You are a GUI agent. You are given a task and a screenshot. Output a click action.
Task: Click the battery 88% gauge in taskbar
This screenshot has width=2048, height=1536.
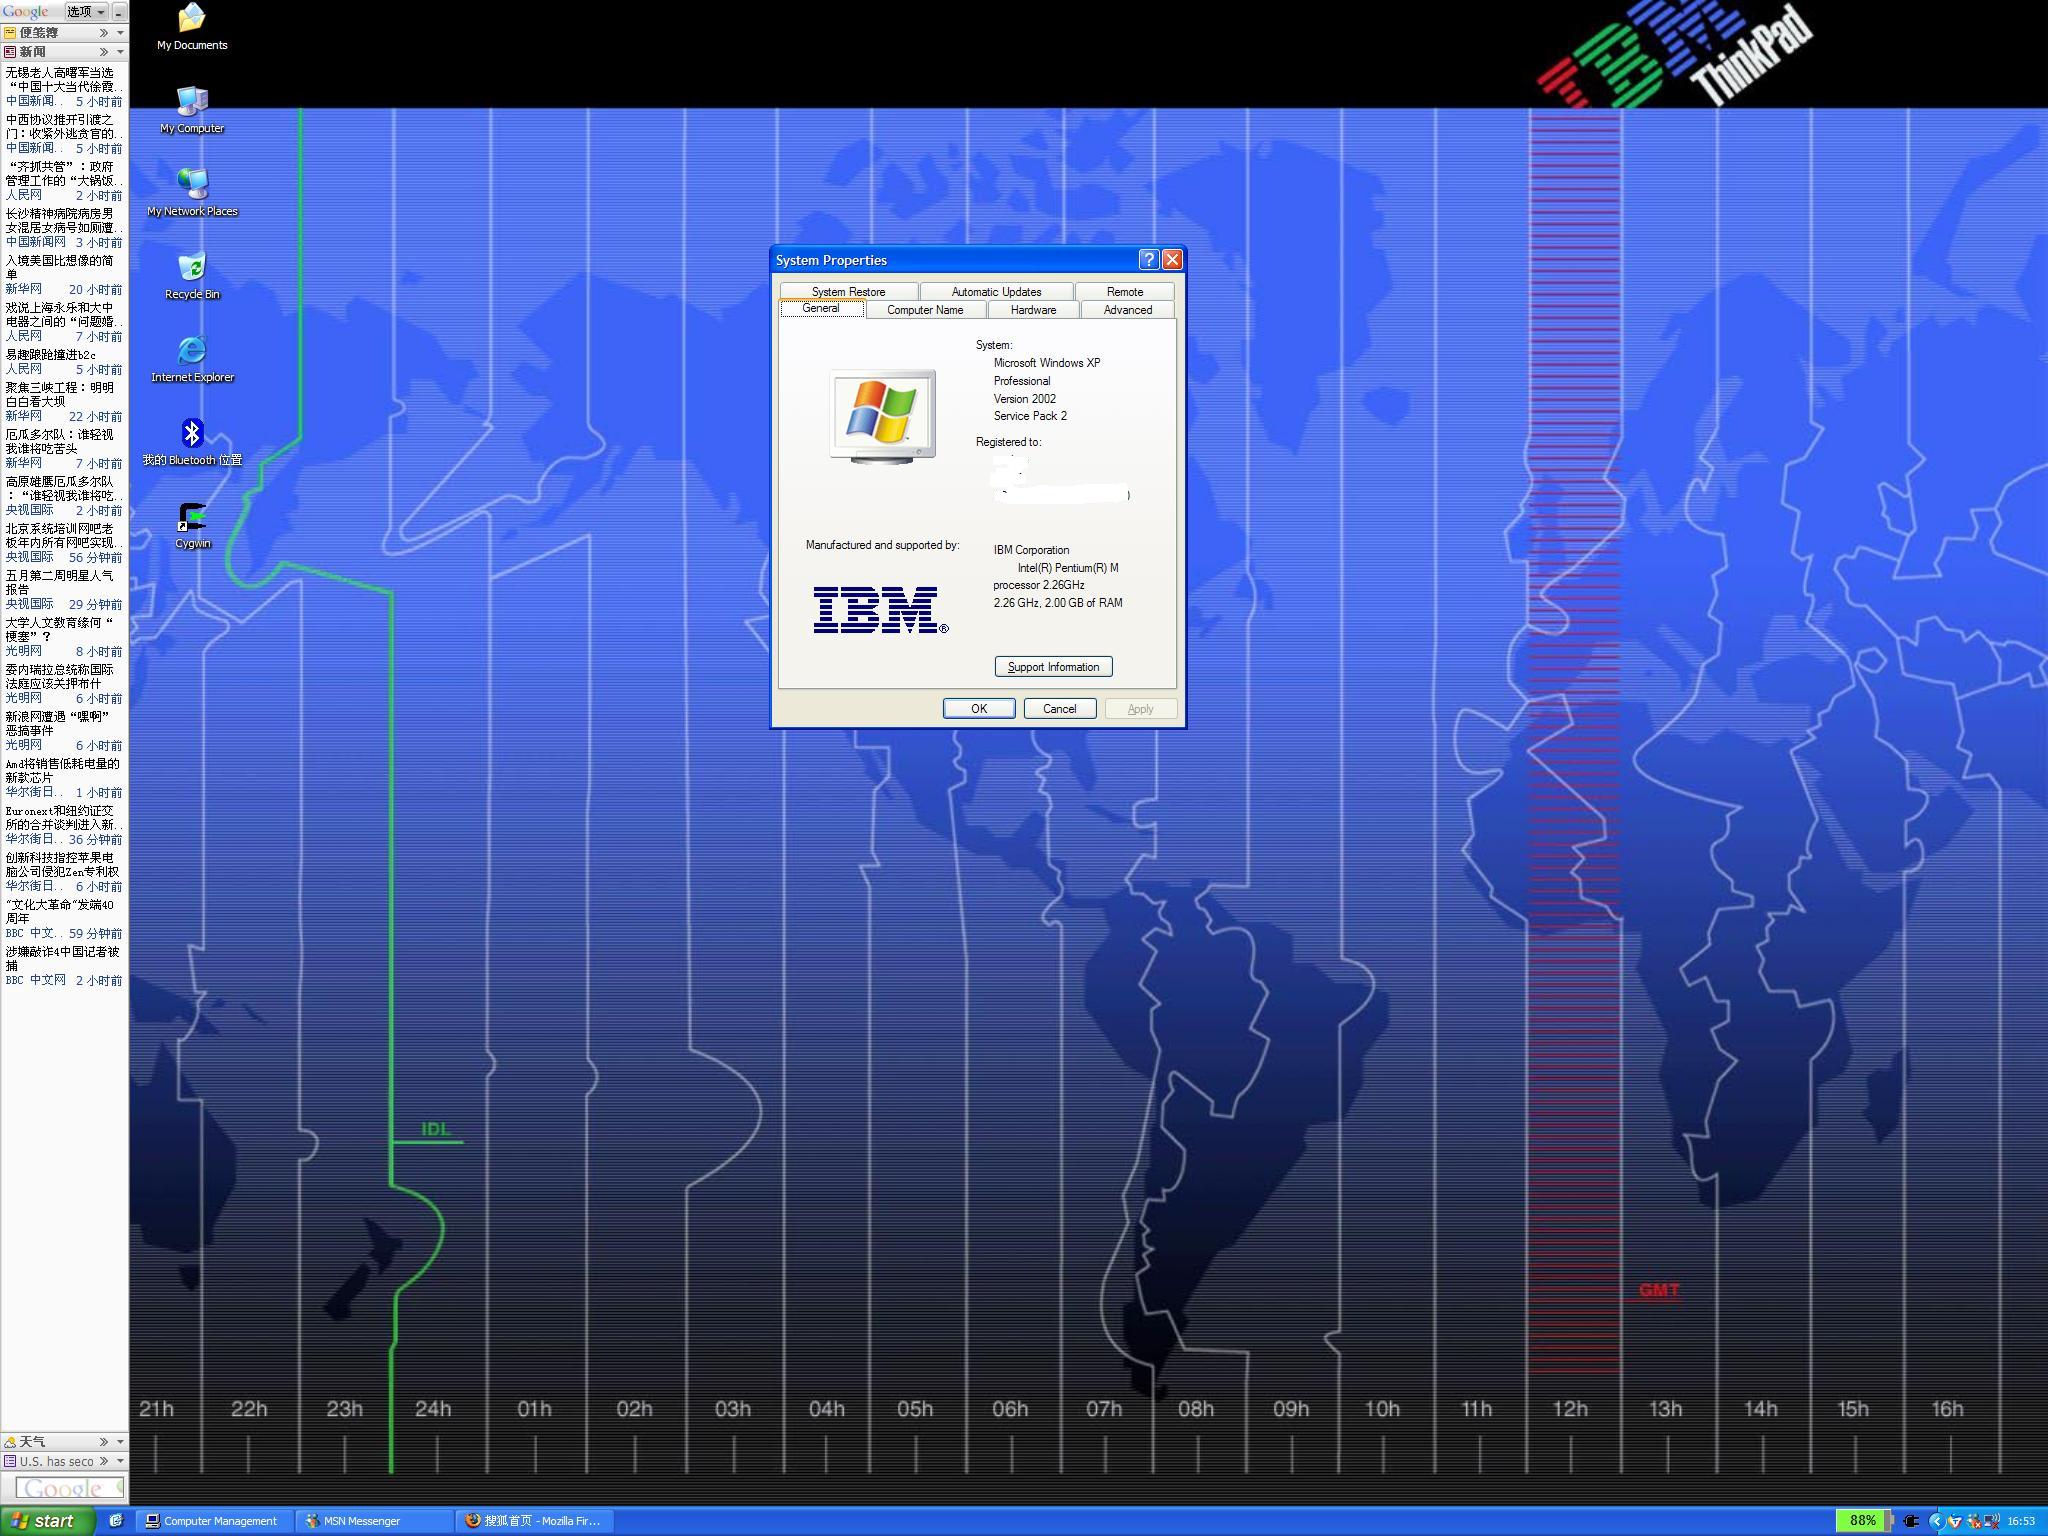[x=1862, y=1520]
